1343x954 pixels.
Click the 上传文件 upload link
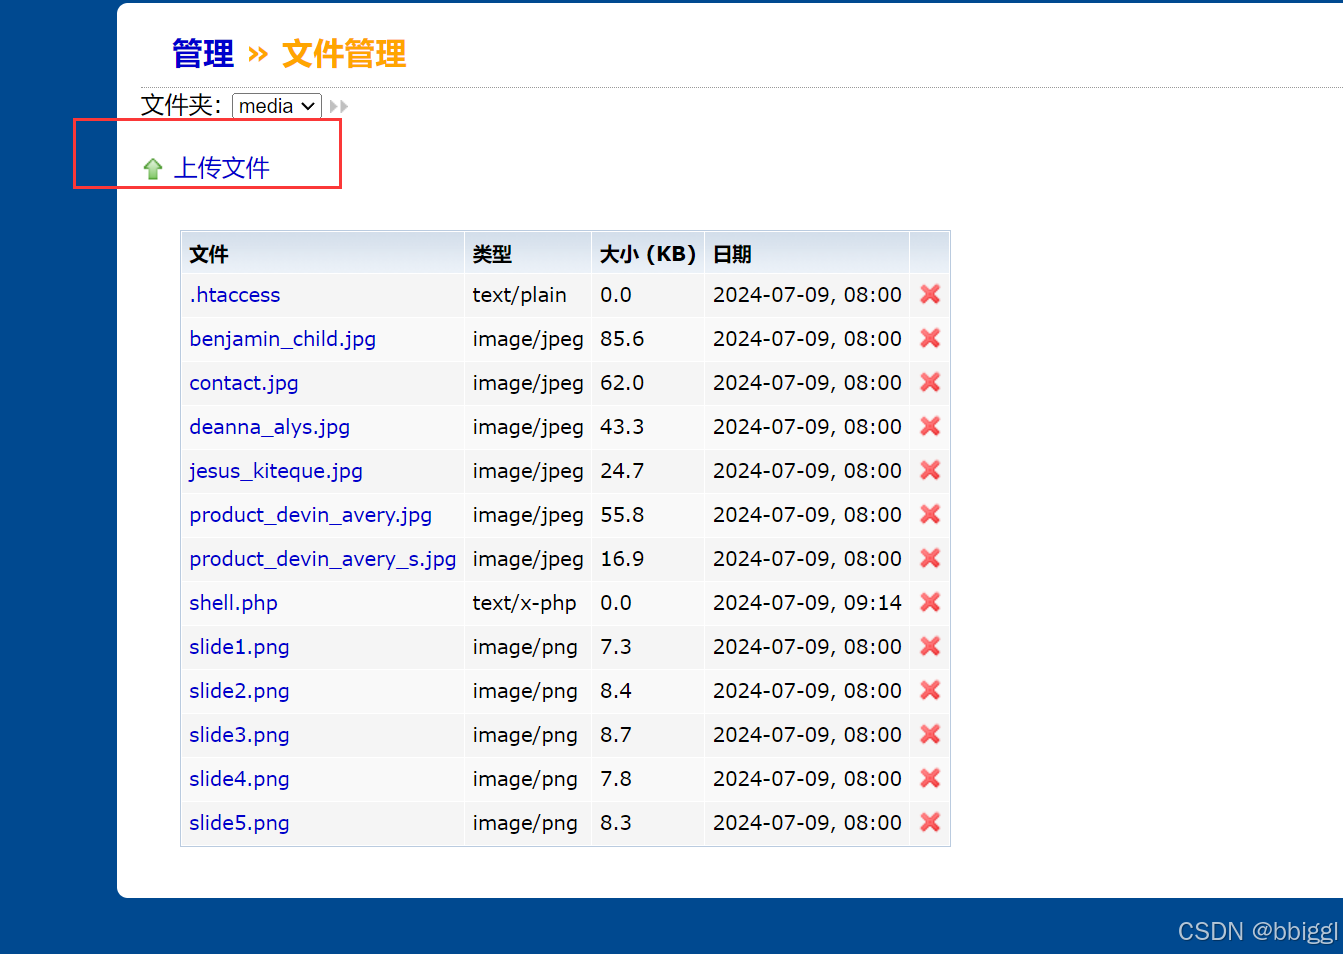pos(222,168)
